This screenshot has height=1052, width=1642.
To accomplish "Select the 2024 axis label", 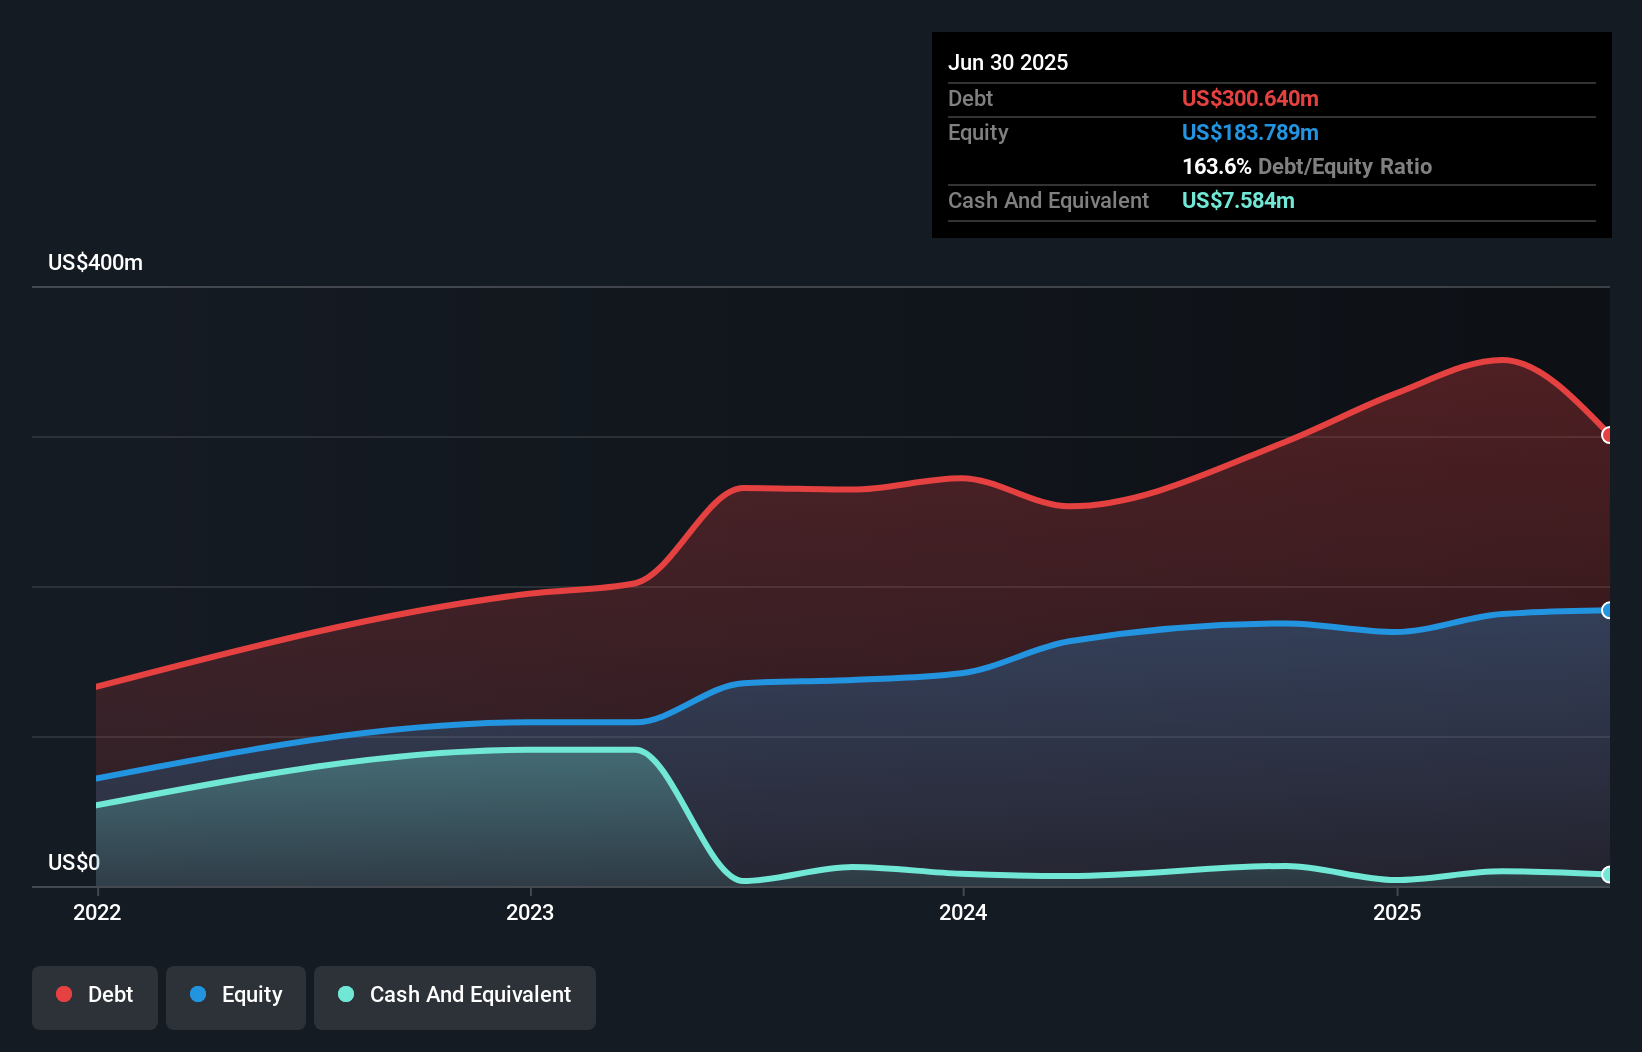I will (963, 912).
